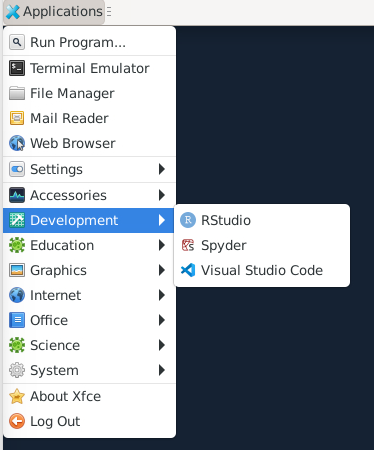Click the Spyder red web icon
Screen dimensions: 374x450
pyautogui.click(x=188, y=245)
